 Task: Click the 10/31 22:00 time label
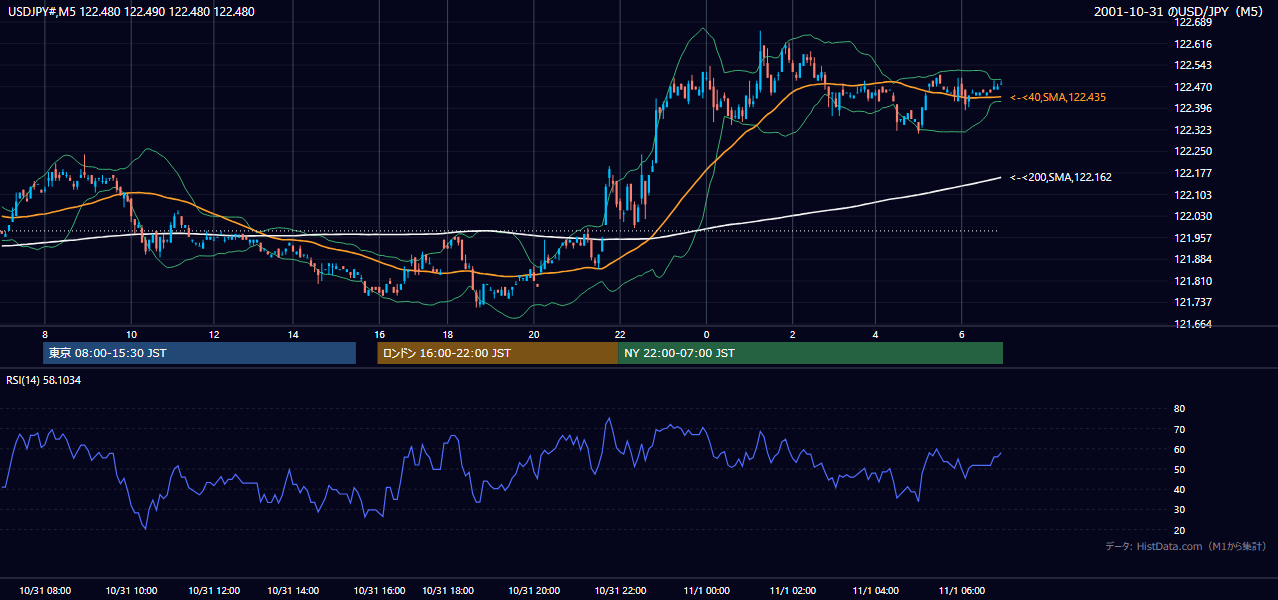[x=621, y=590]
